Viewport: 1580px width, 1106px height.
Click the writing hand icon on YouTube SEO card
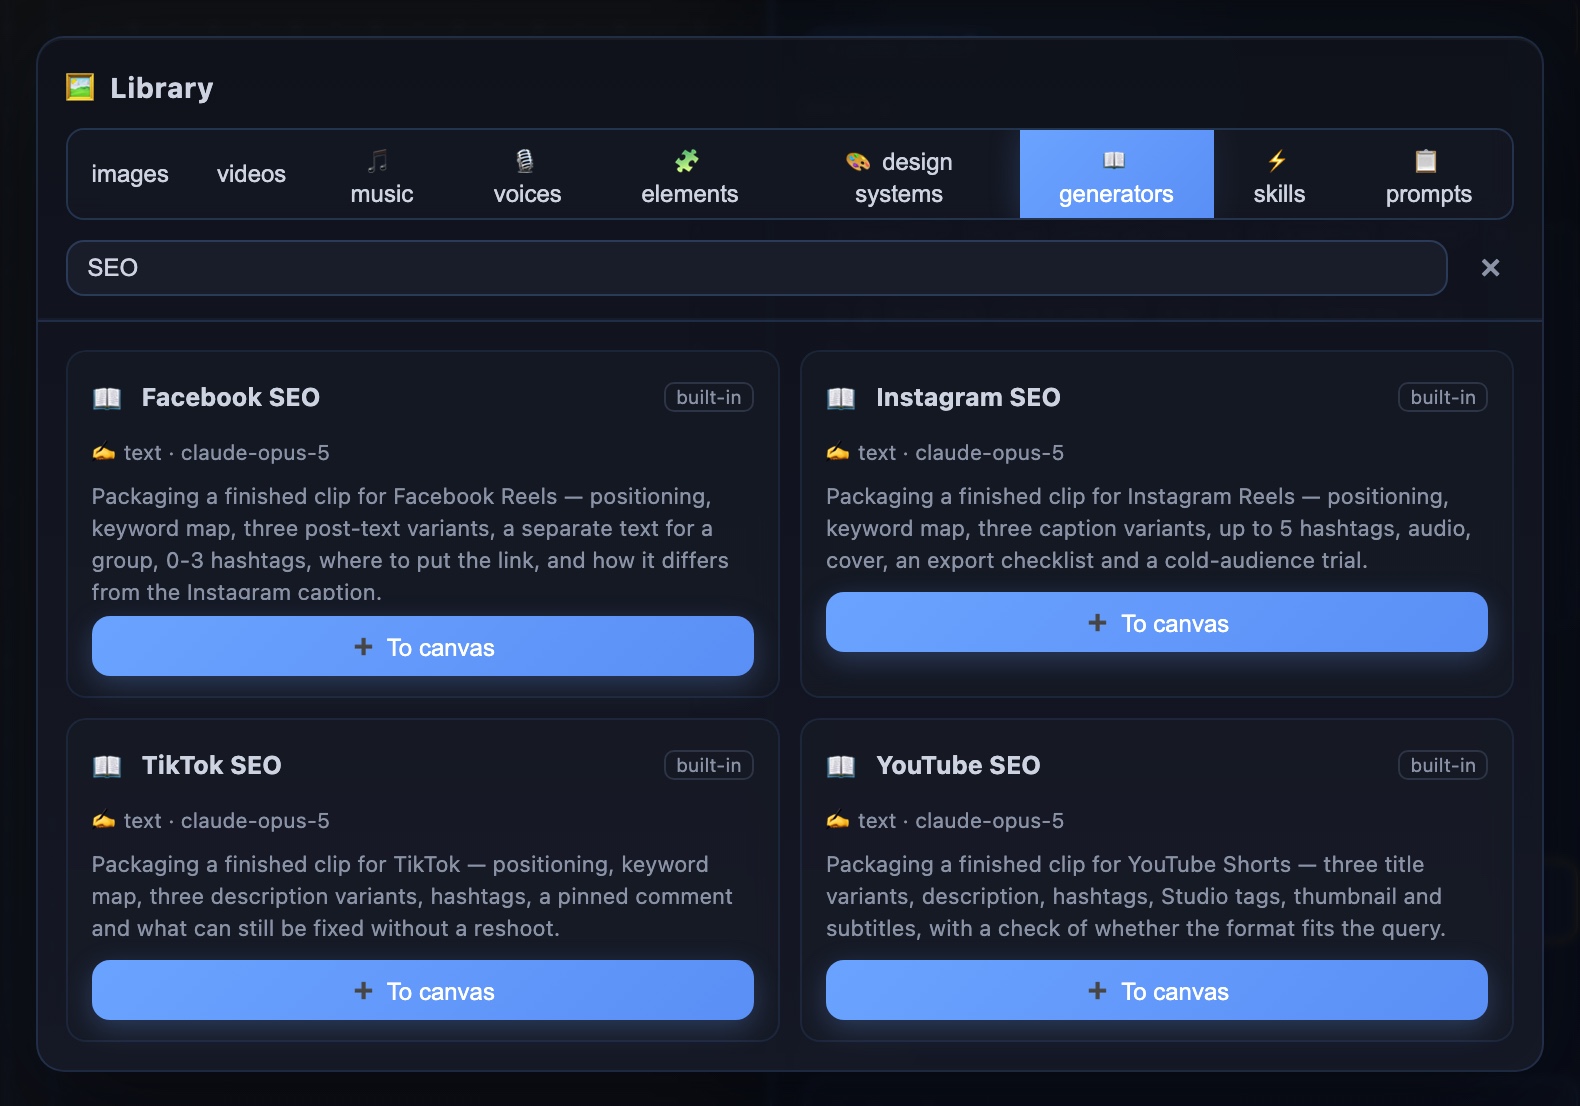pos(838,821)
